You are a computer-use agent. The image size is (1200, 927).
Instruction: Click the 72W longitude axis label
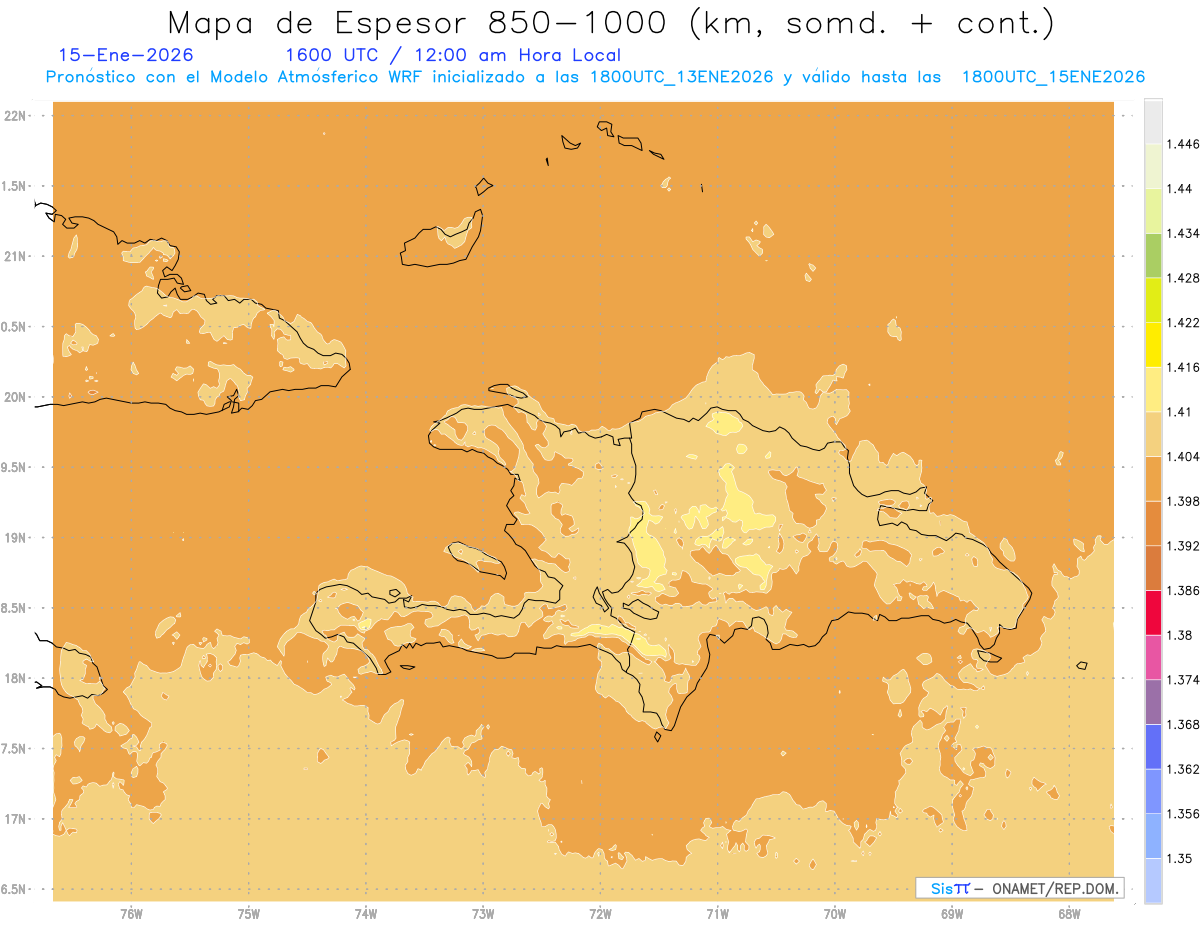(600, 914)
